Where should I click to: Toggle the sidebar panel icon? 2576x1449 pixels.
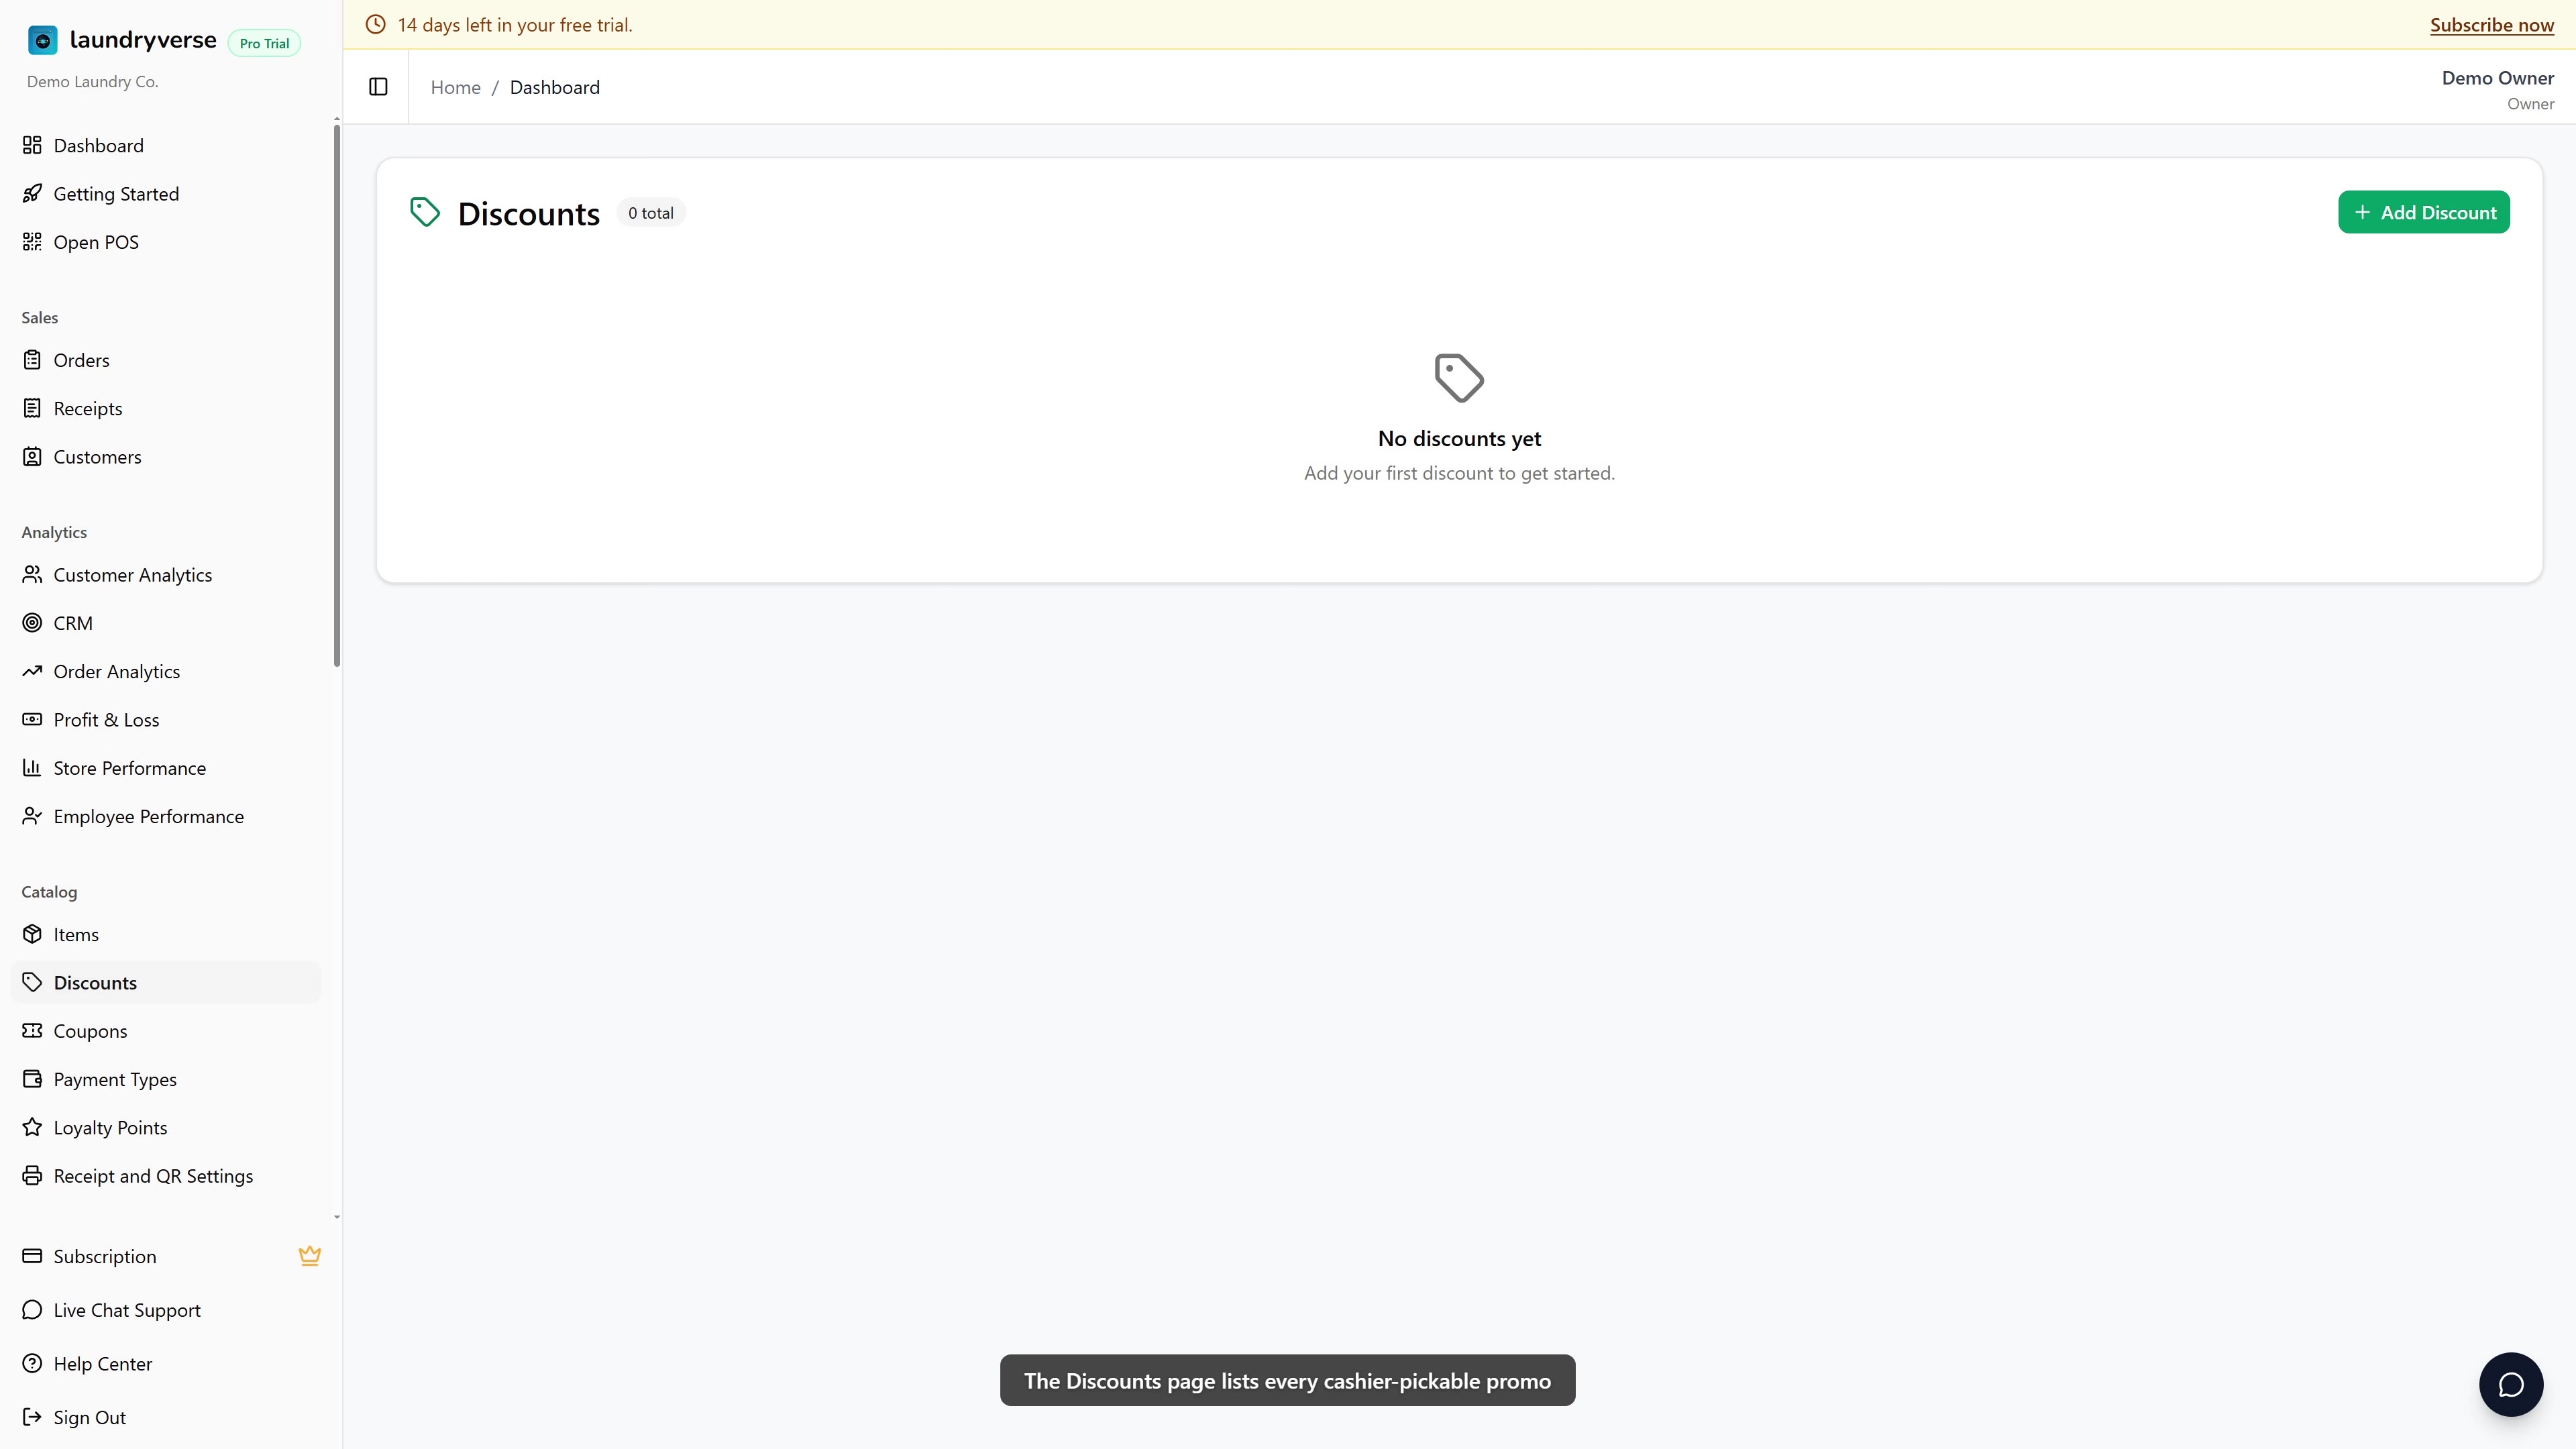click(378, 87)
